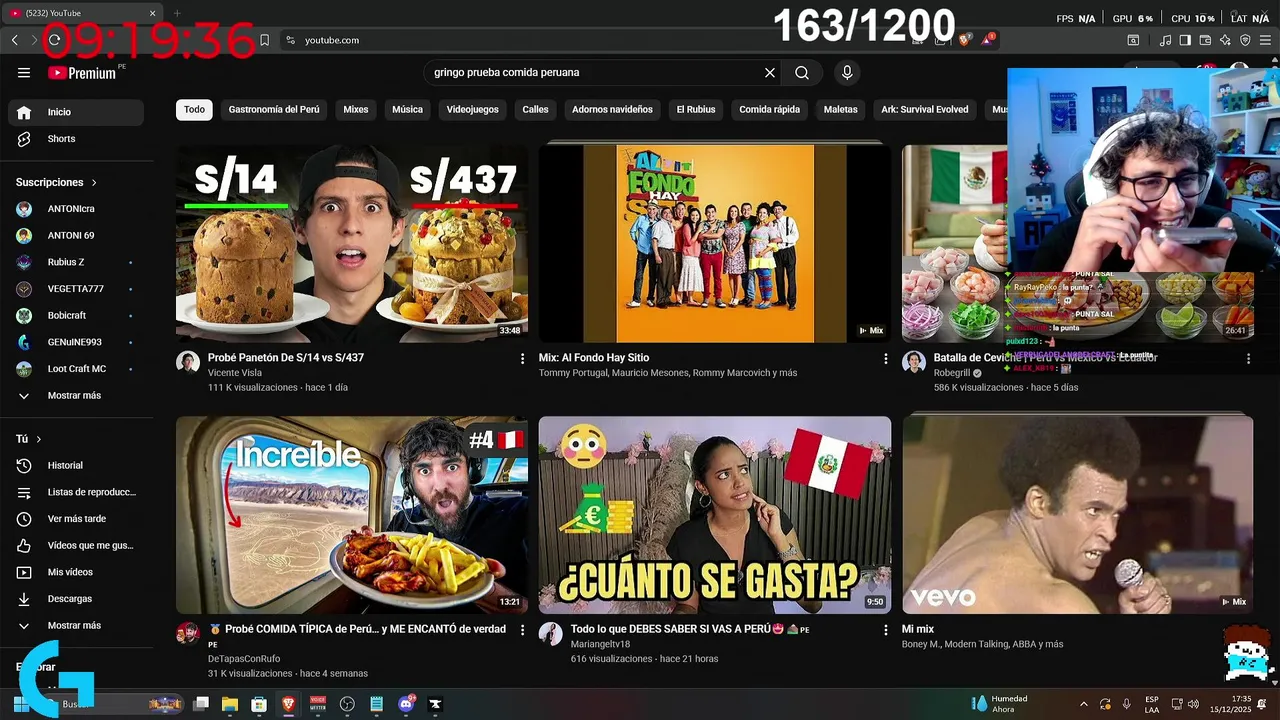Open Listas de reproducción in sidebar
This screenshot has height=720, width=1280.
(76, 492)
